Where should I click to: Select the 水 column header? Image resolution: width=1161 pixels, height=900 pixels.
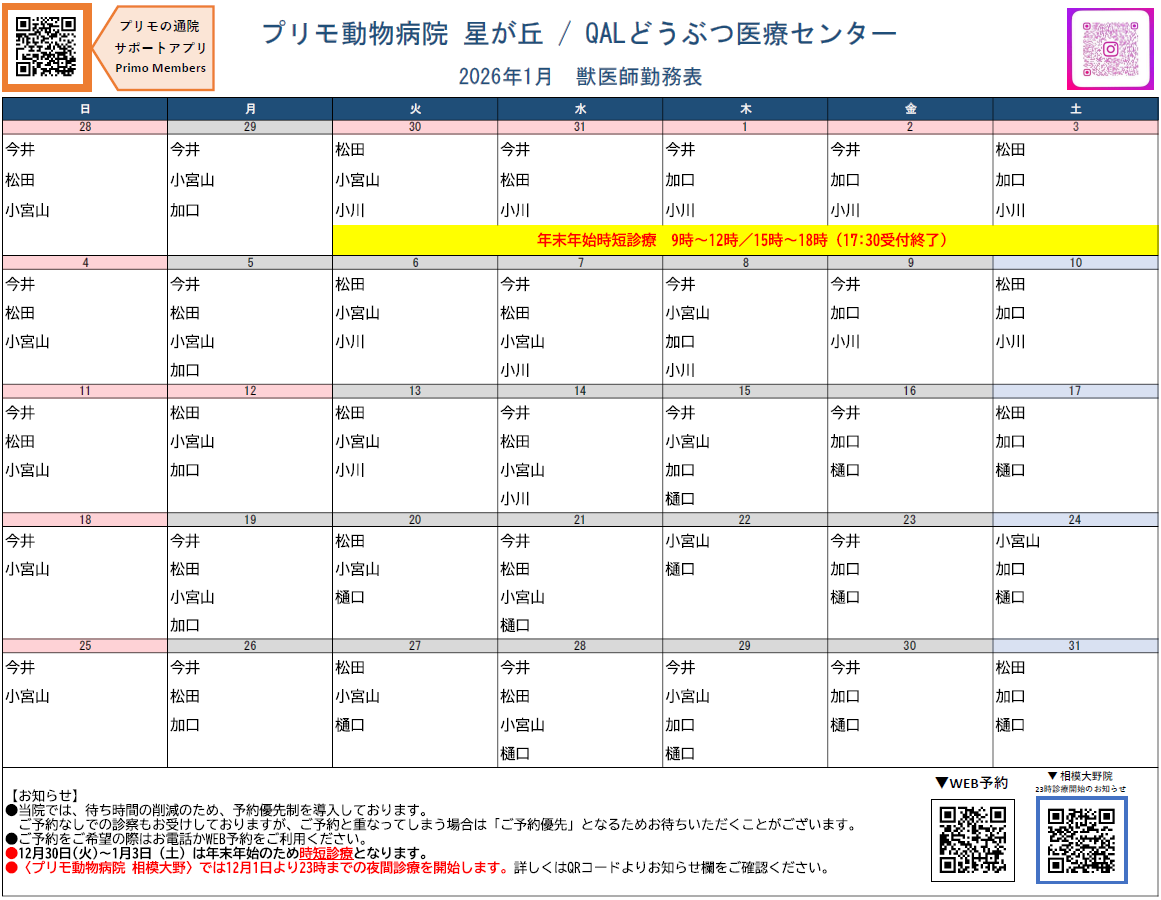coord(580,109)
